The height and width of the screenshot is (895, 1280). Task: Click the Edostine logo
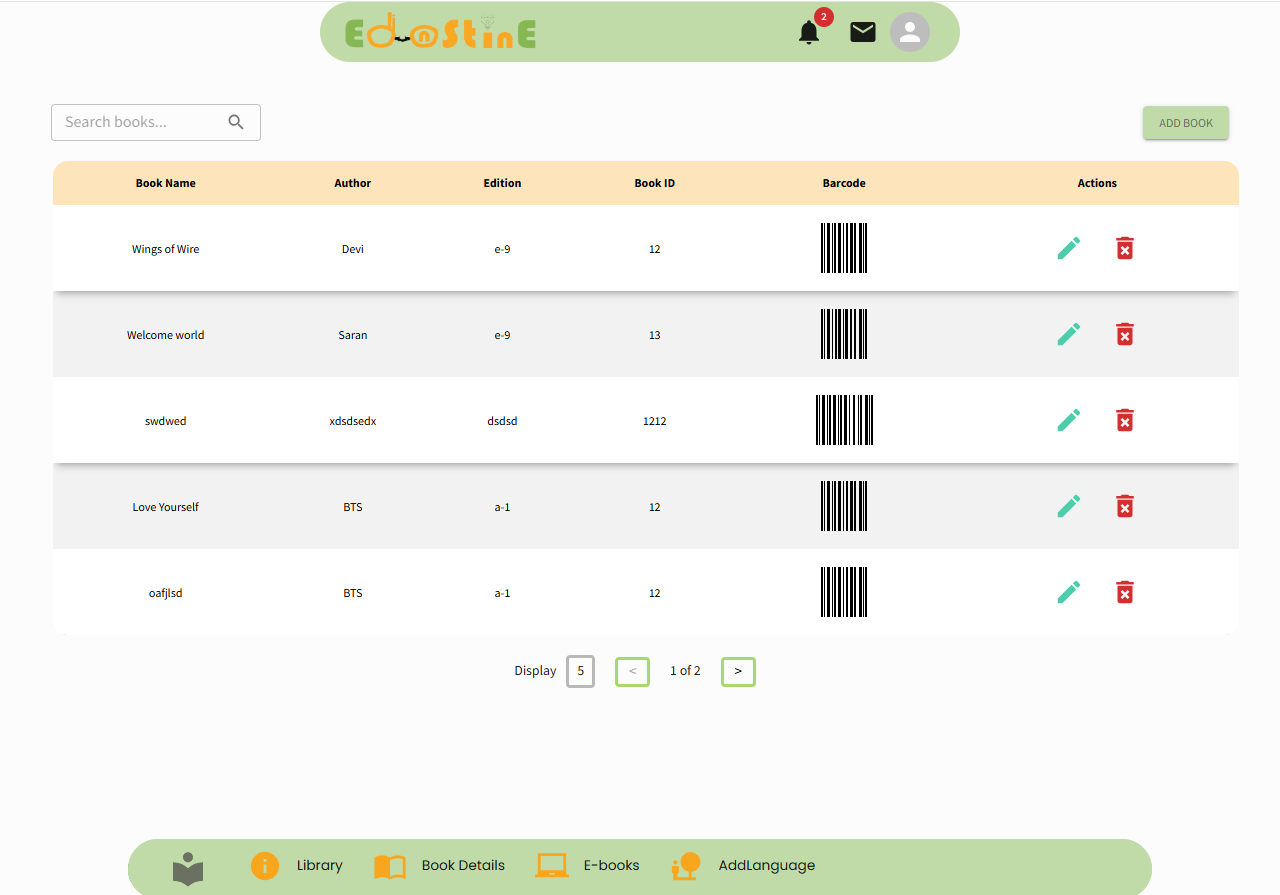coord(440,33)
